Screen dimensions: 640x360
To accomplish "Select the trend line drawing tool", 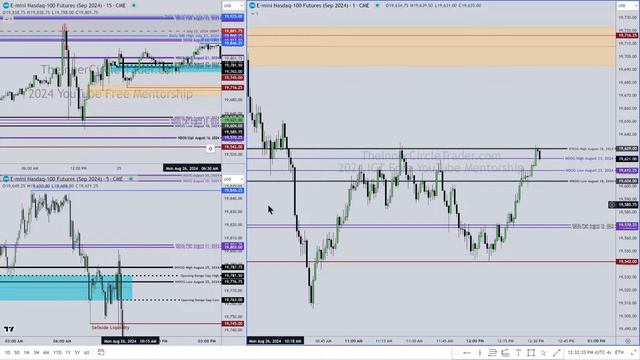I will point(556,353).
